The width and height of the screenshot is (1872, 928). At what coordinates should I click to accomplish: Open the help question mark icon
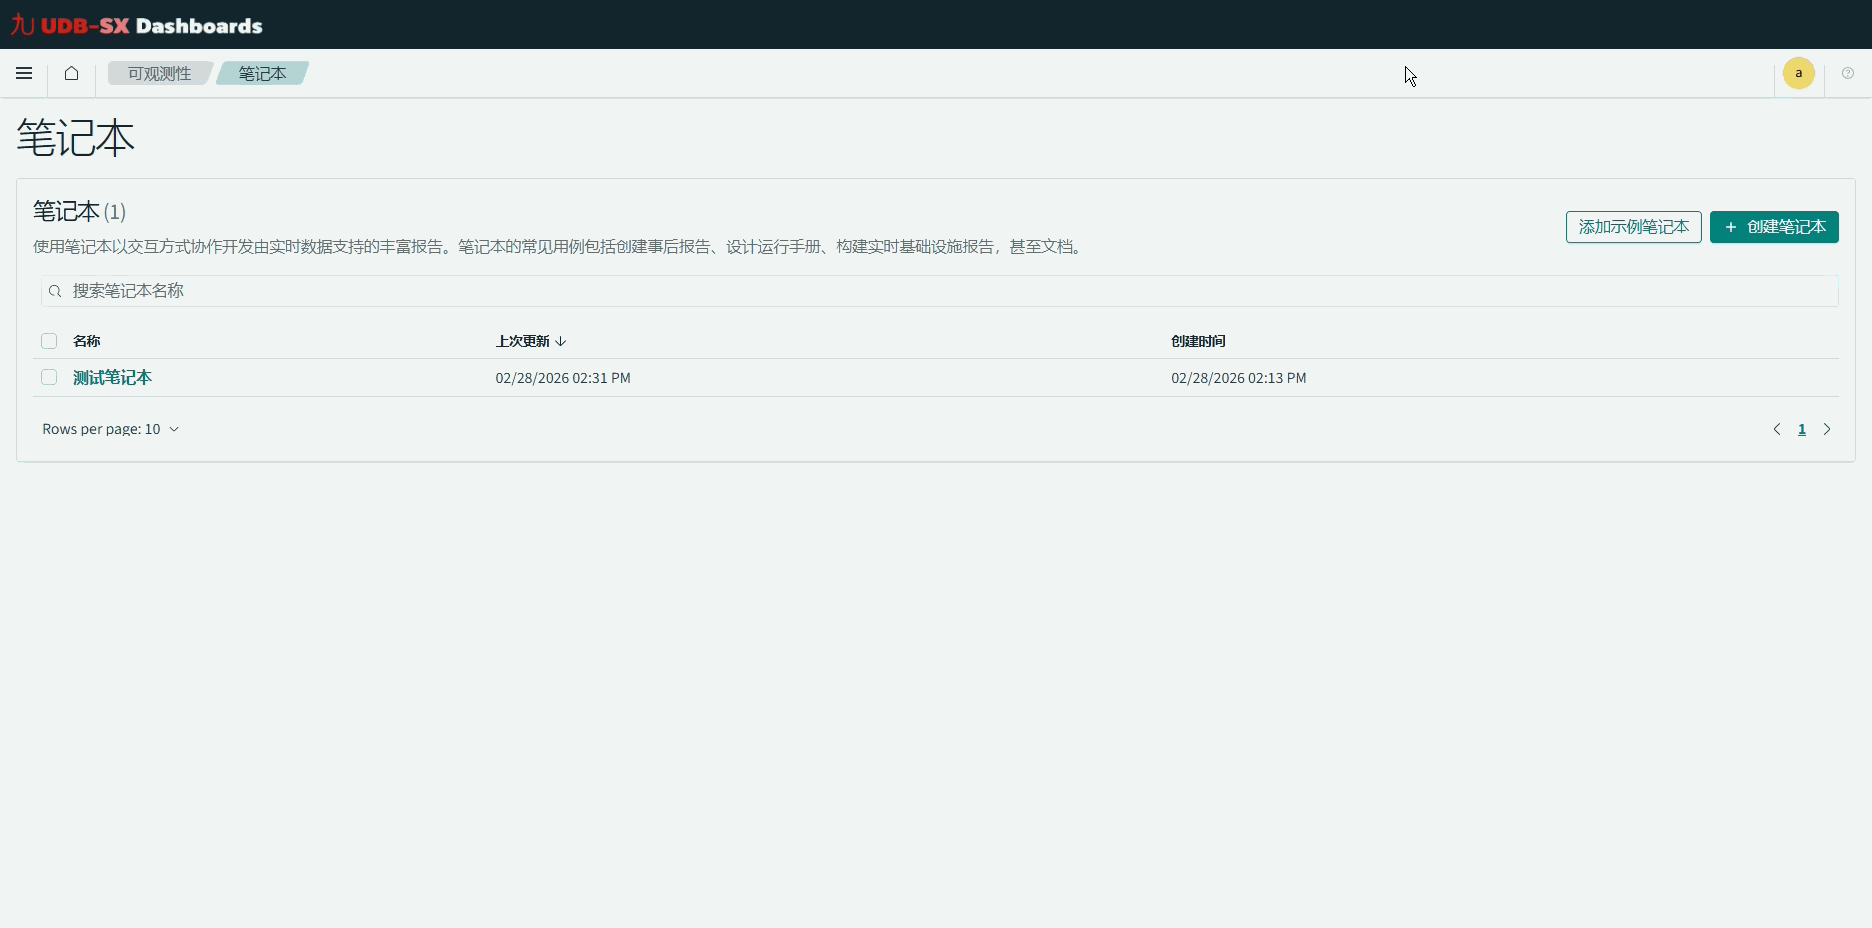coord(1848,72)
